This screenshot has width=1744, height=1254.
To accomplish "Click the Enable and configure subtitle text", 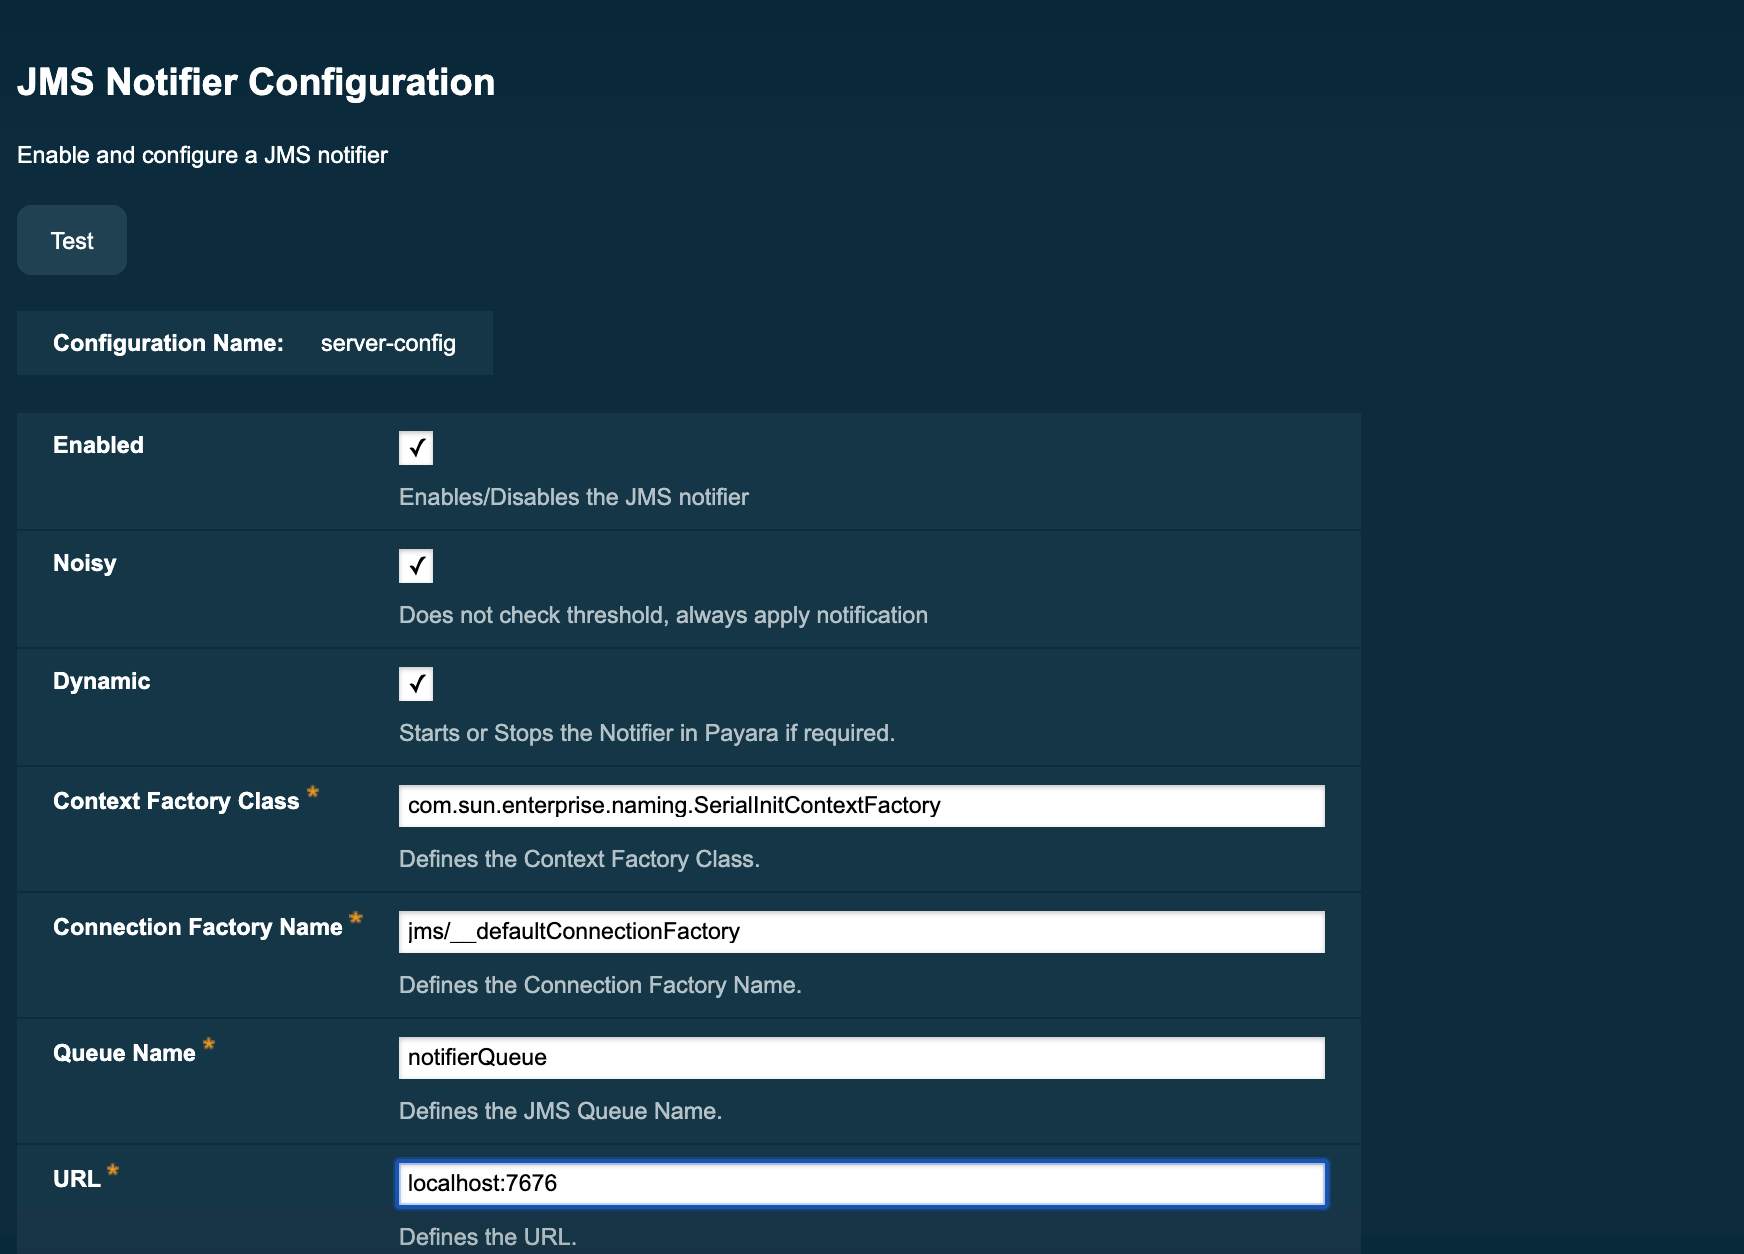I will point(202,155).
